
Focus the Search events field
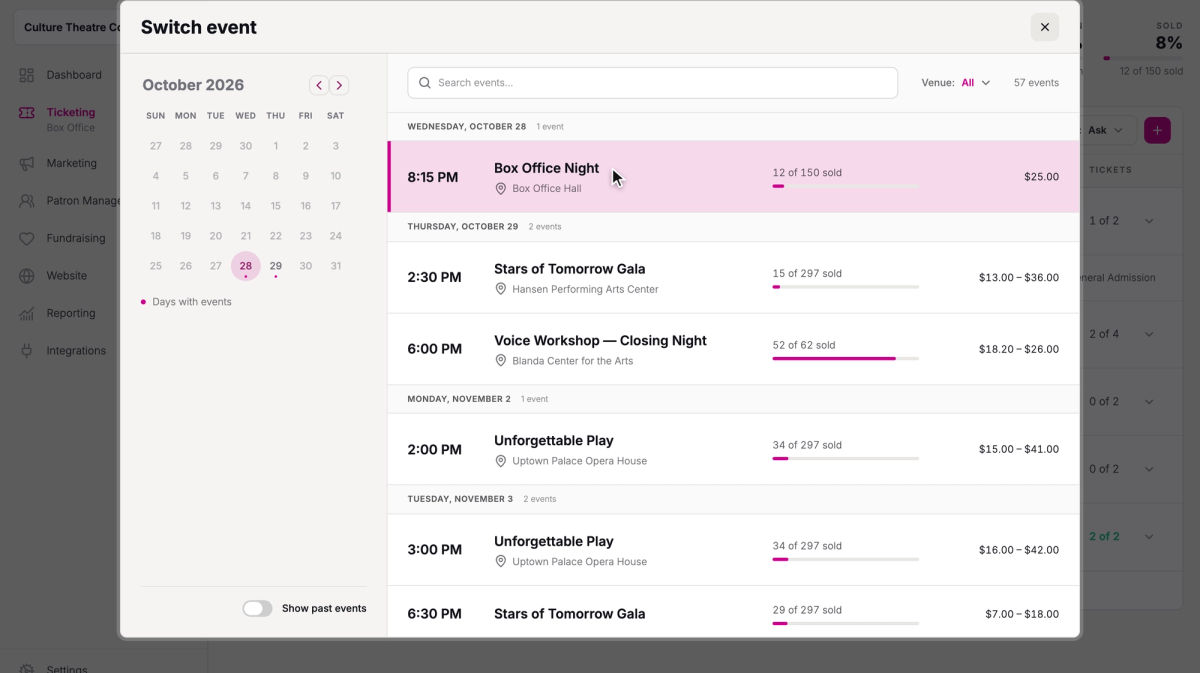coord(652,83)
